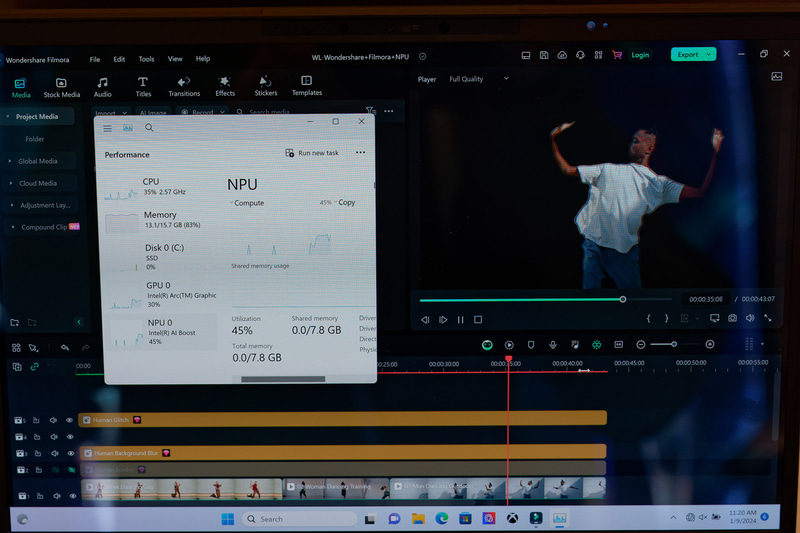The height and width of the screenshot is (533, 800).
Task: Expand the Cloud Media folder
Action: [x=11, y=183]
